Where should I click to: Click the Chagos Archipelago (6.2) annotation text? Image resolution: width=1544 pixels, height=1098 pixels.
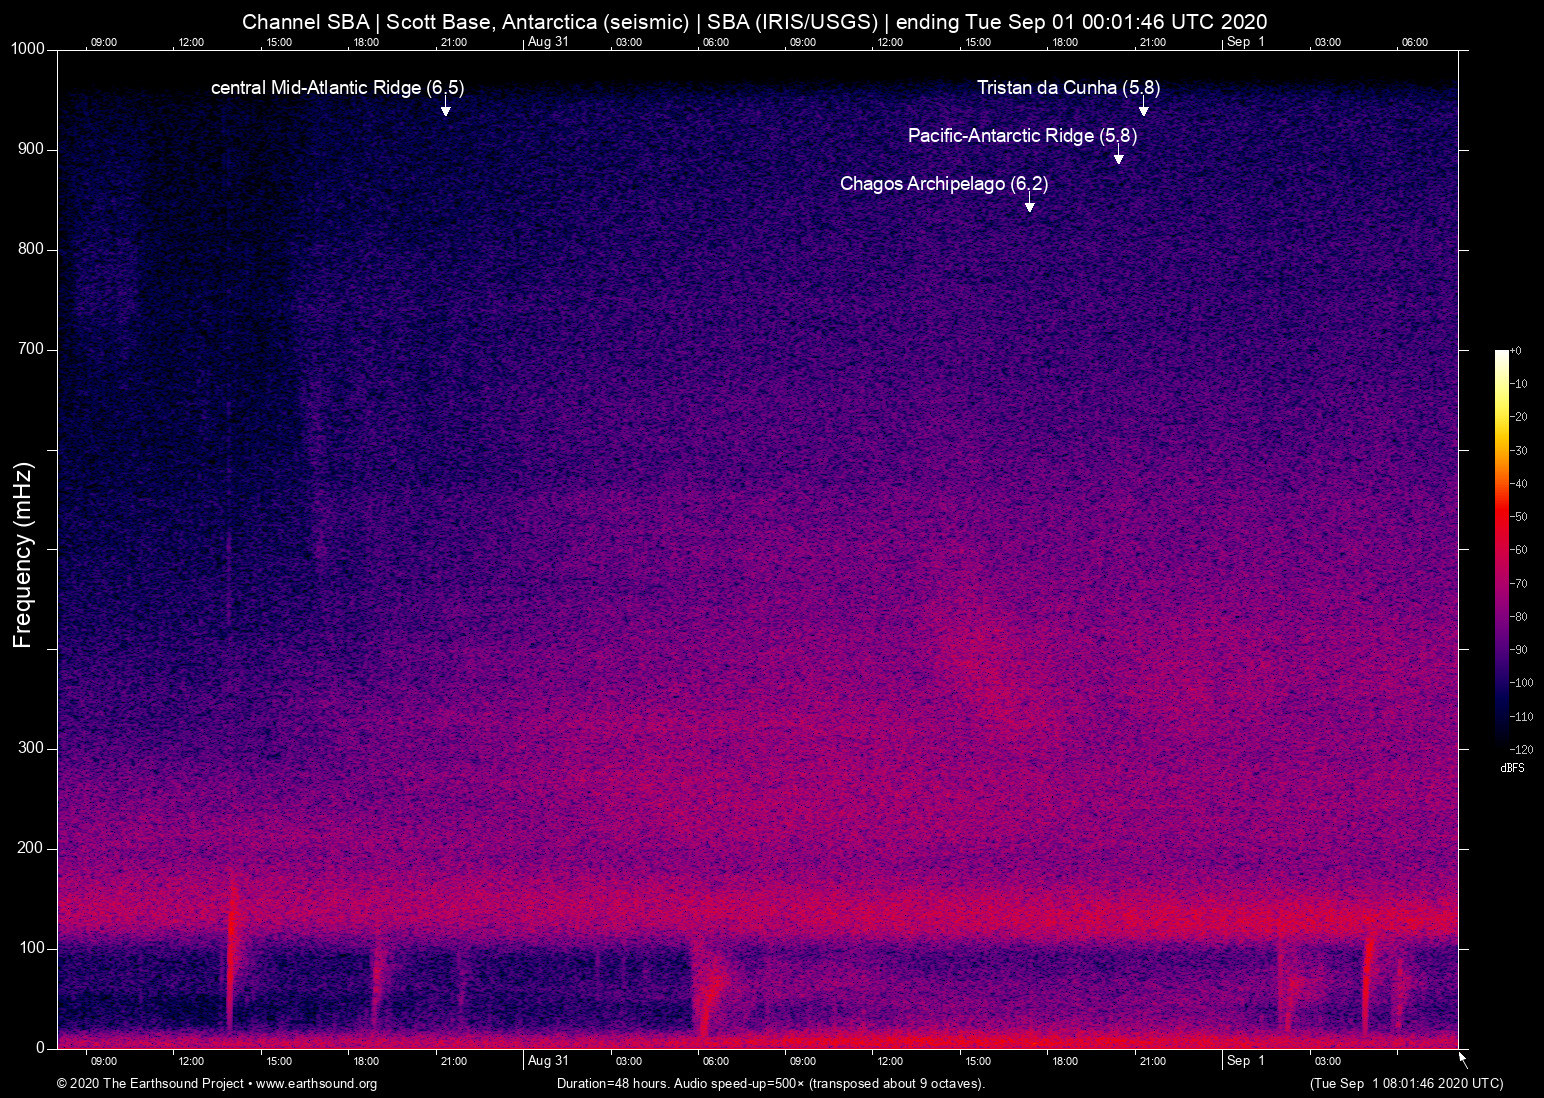[x=944, y=184]
